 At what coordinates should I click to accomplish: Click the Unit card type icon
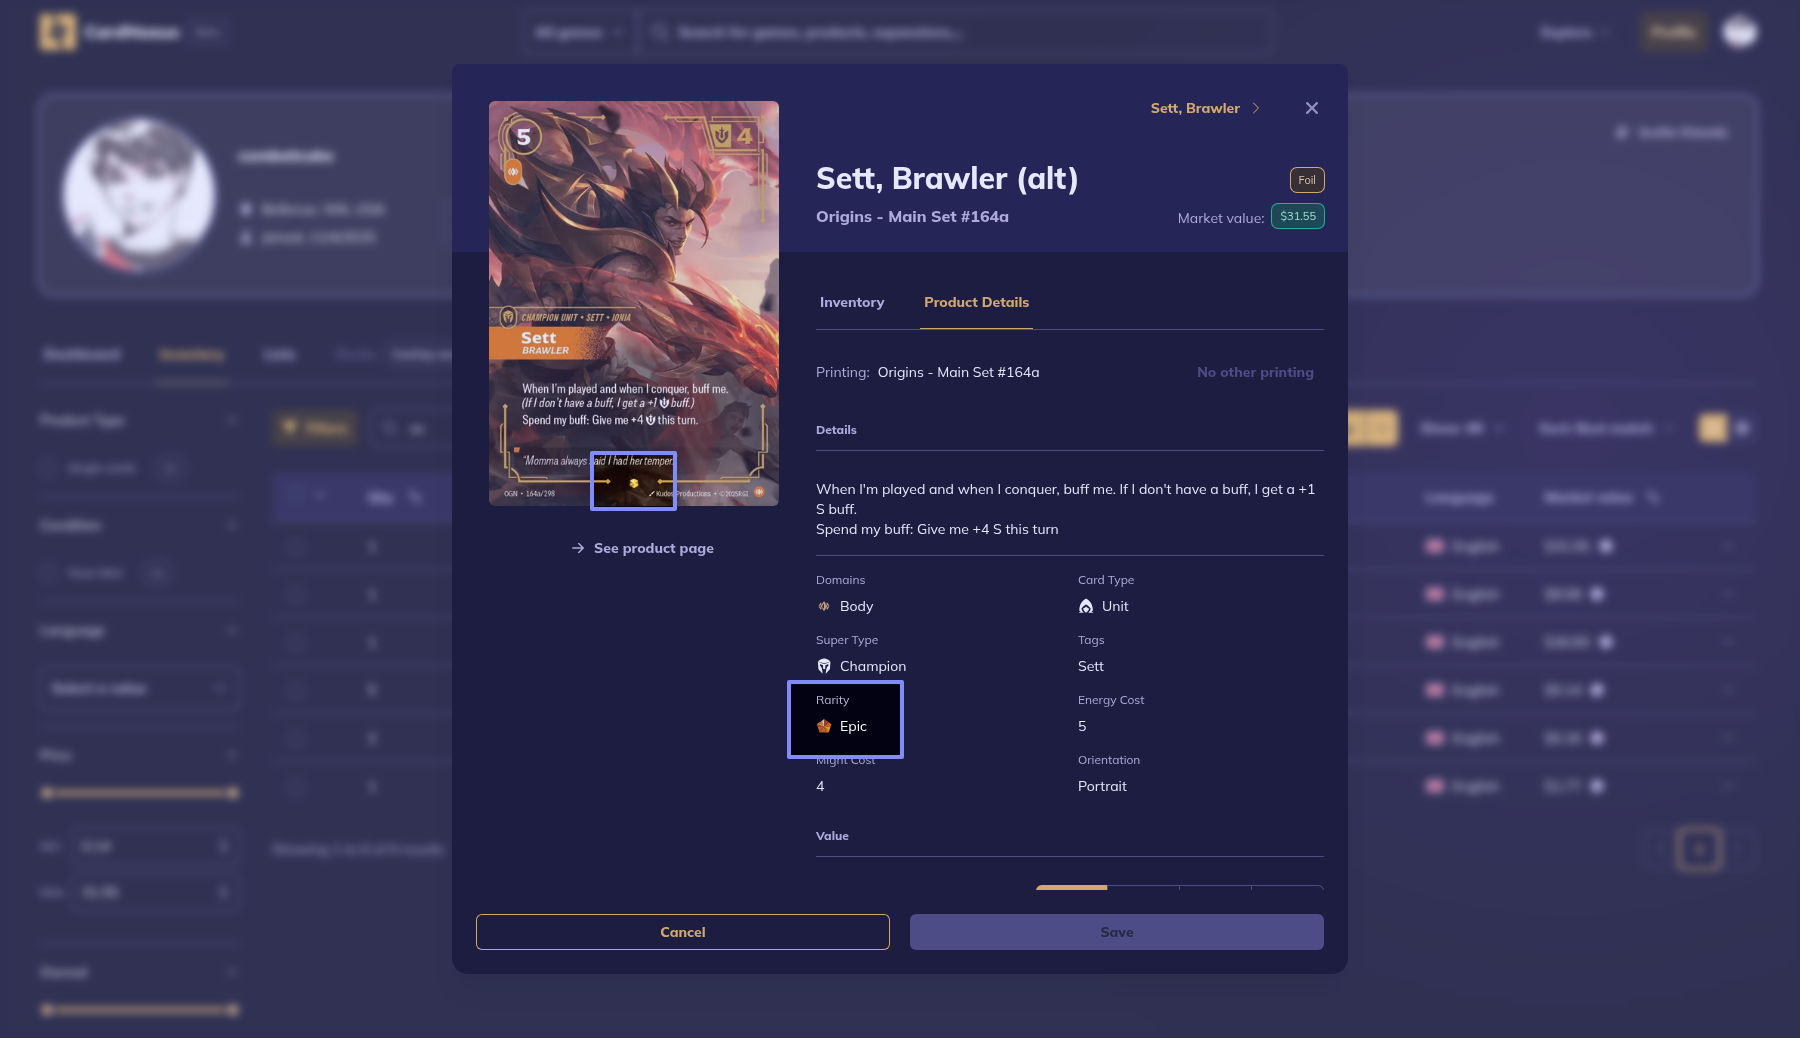[1086, 606]
